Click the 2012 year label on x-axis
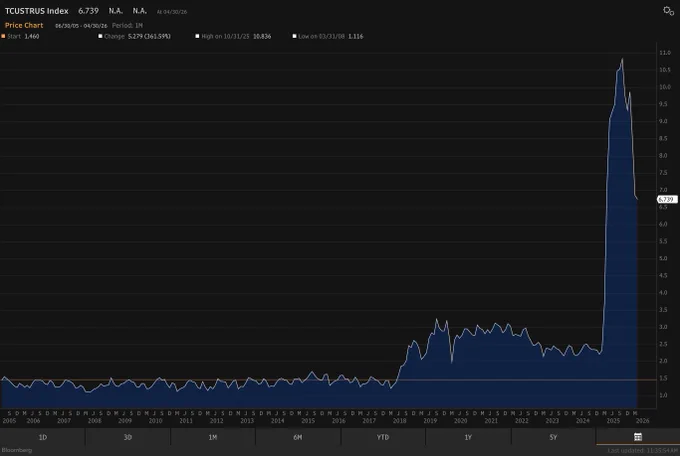The image size is (680, 456). pos(216,421)
